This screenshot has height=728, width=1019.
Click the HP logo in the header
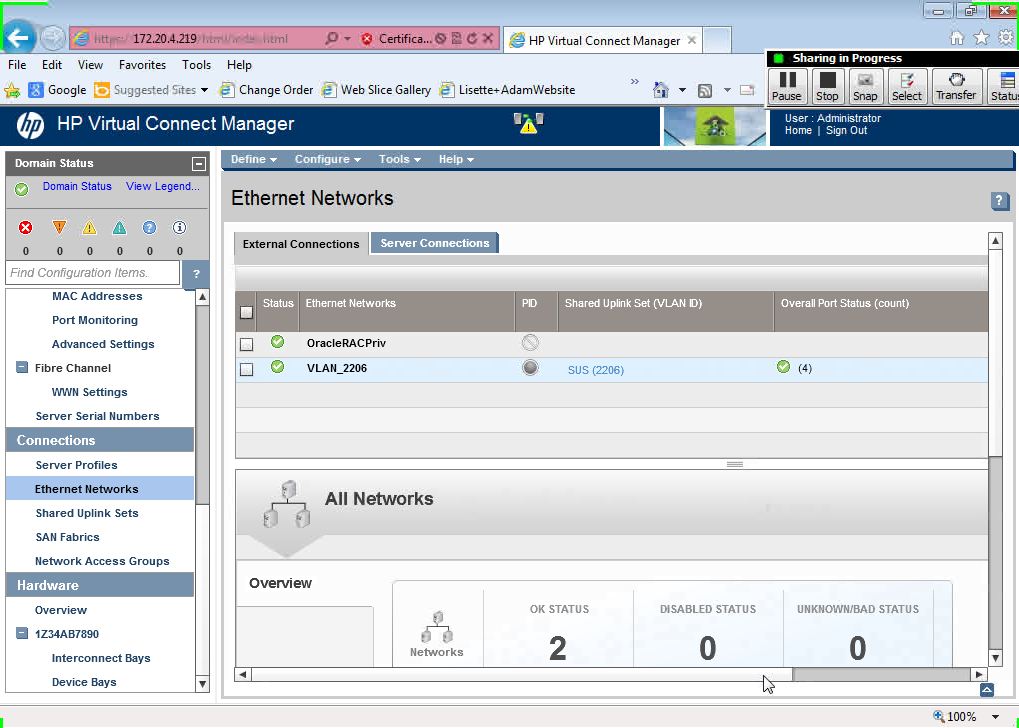[x=30, y=125]
